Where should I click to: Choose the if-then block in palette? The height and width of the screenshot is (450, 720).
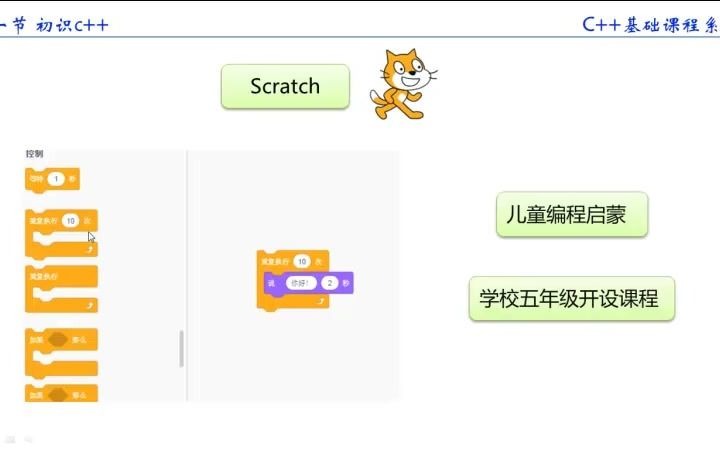click(61, 354)
